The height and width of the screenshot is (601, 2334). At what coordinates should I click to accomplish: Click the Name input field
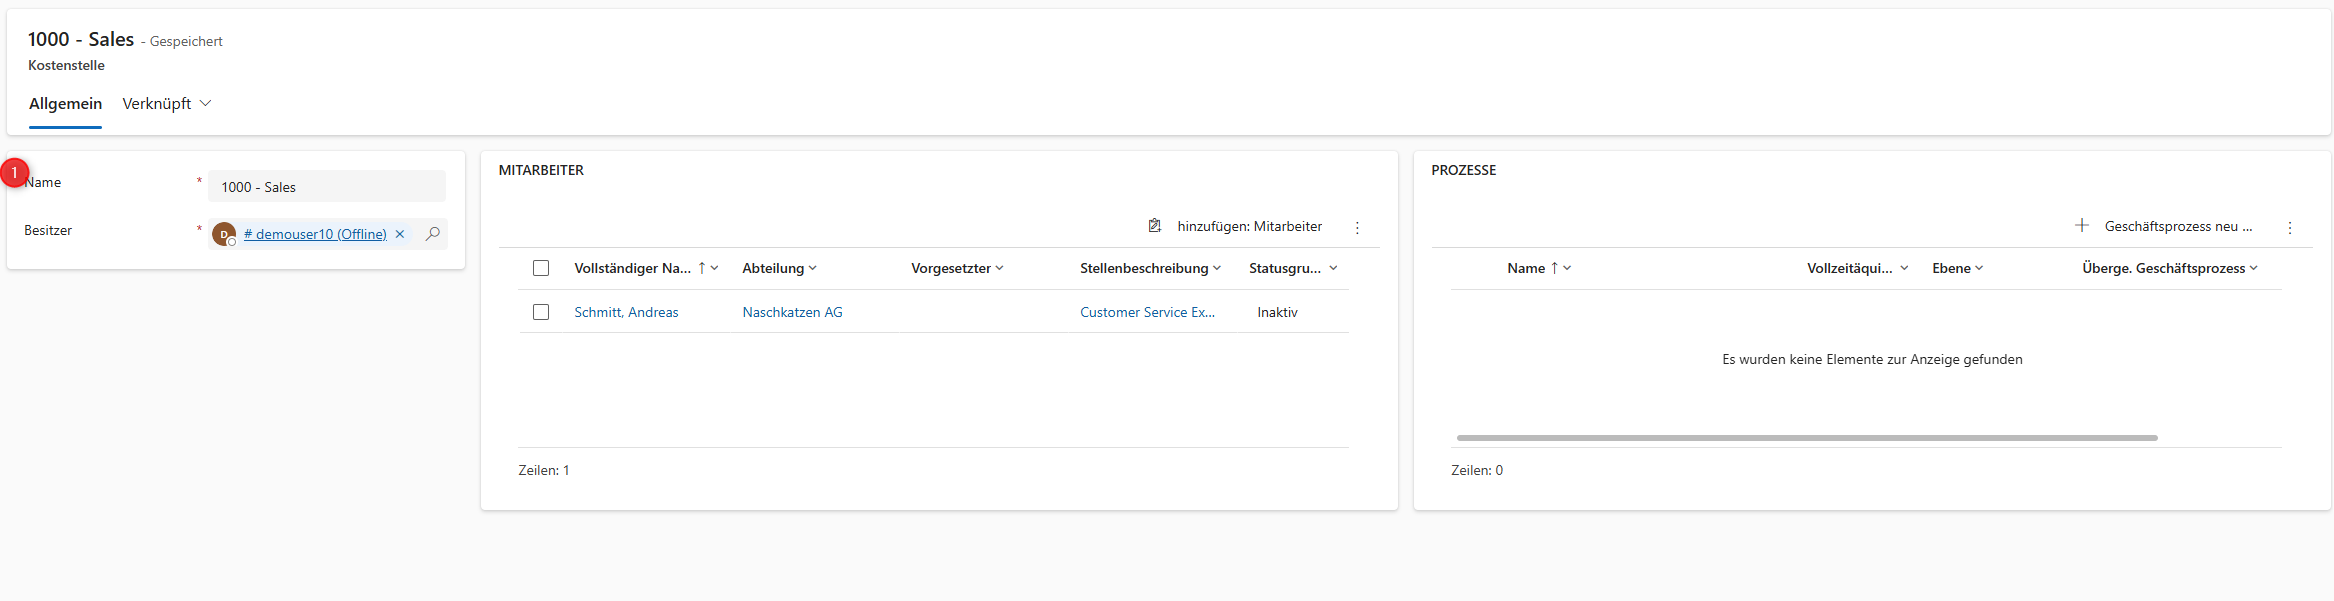[x=326, y=187]
